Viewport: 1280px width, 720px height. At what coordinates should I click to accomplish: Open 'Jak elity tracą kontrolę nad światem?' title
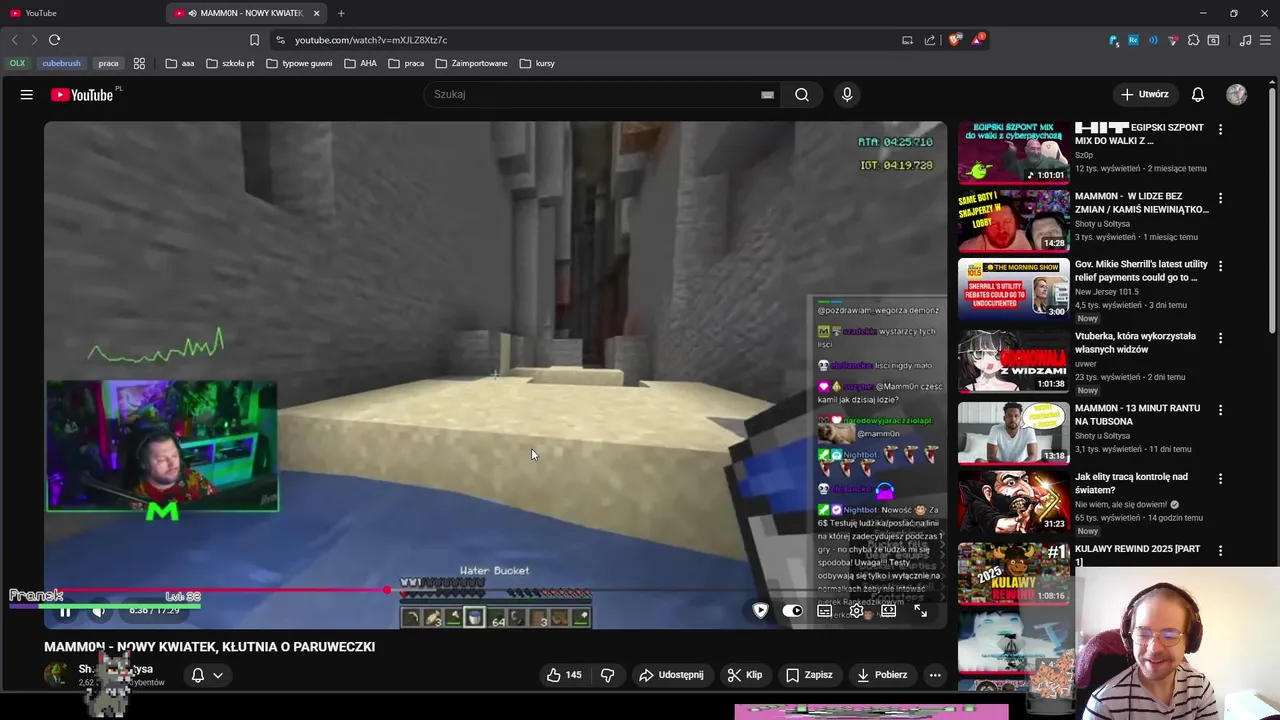[1131, 484]
